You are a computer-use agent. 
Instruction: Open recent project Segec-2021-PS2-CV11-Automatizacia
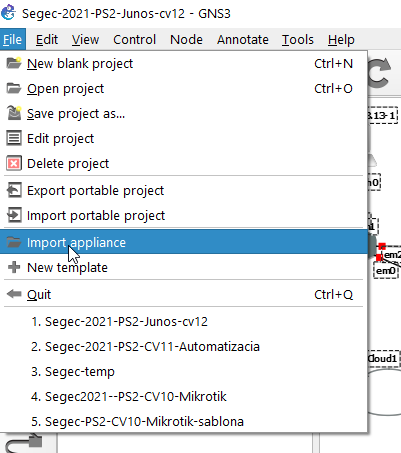(145, 347)
